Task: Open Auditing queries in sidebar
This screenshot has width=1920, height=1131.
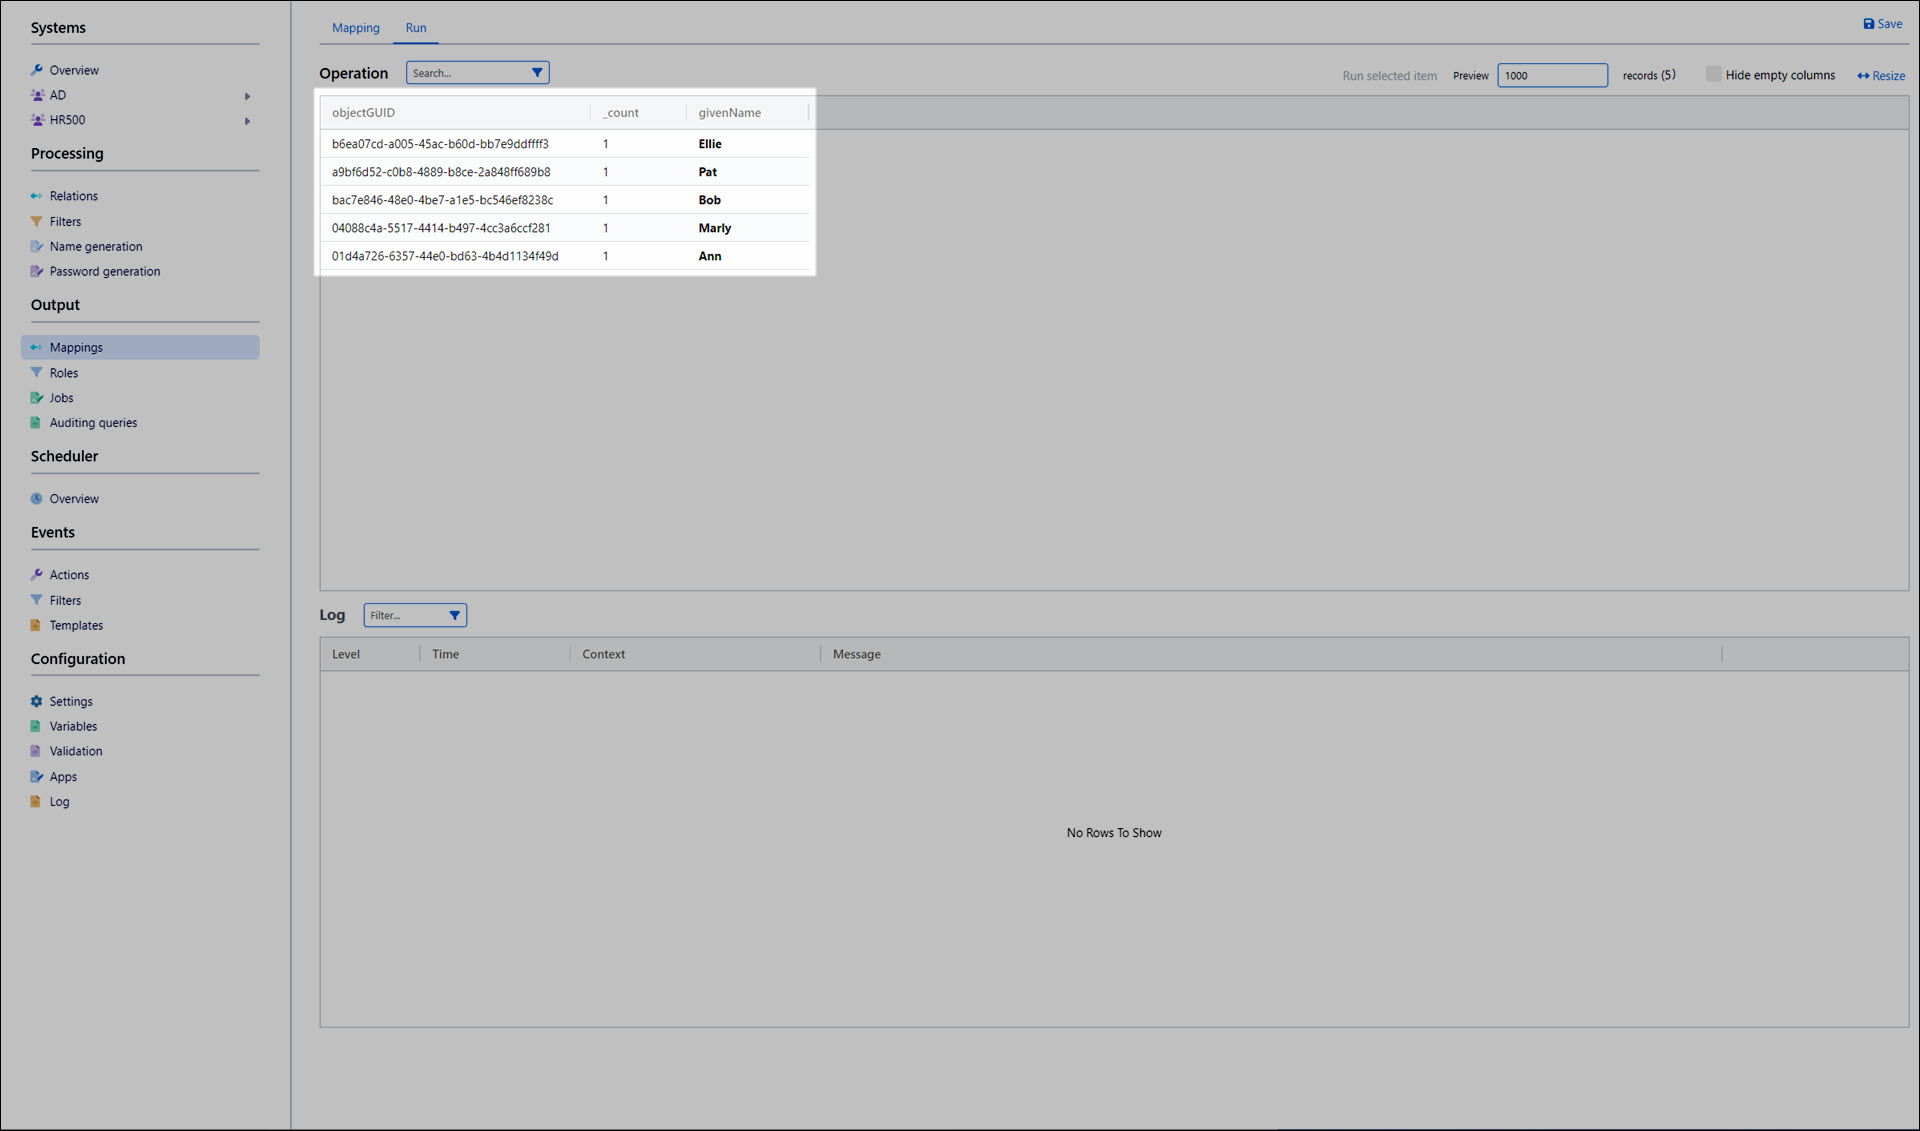Action: coord(93,423)
